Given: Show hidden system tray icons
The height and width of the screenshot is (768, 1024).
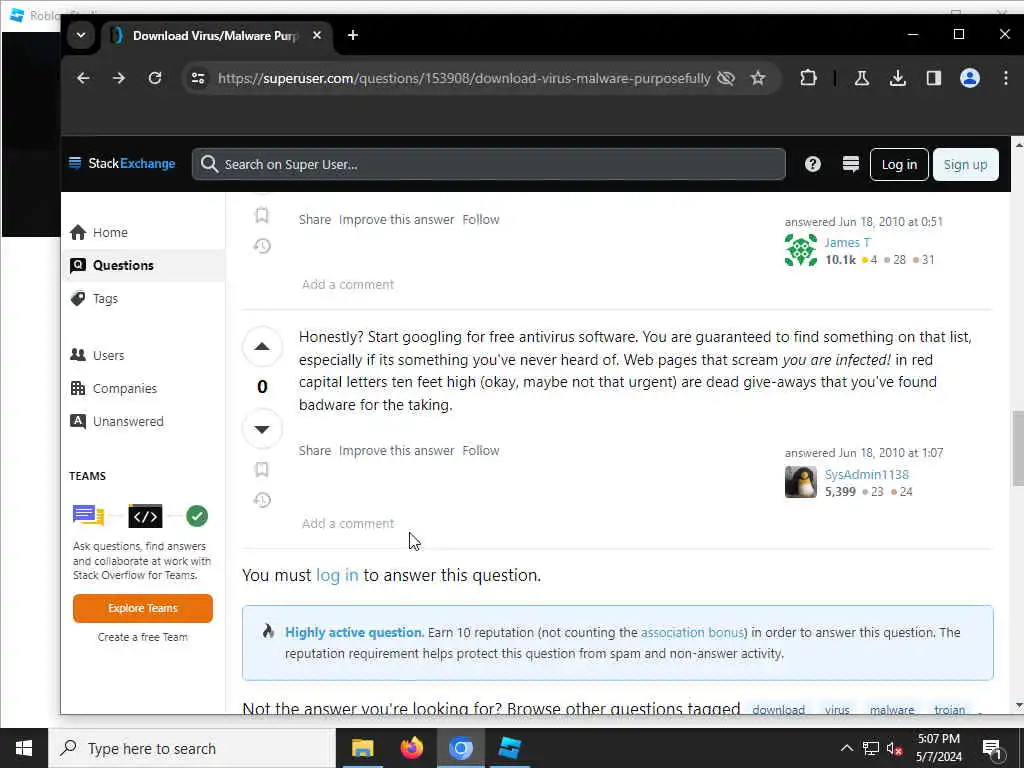Looking at the screenshot, I should point(847,748).
